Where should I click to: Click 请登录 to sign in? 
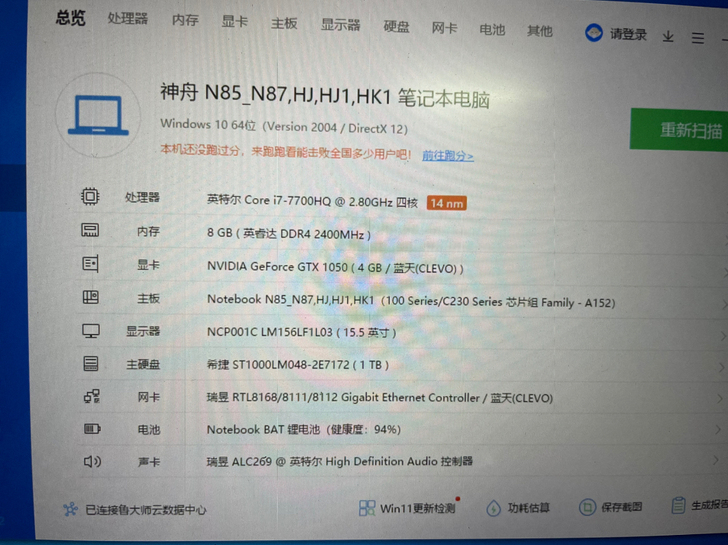tap(628, 34)
